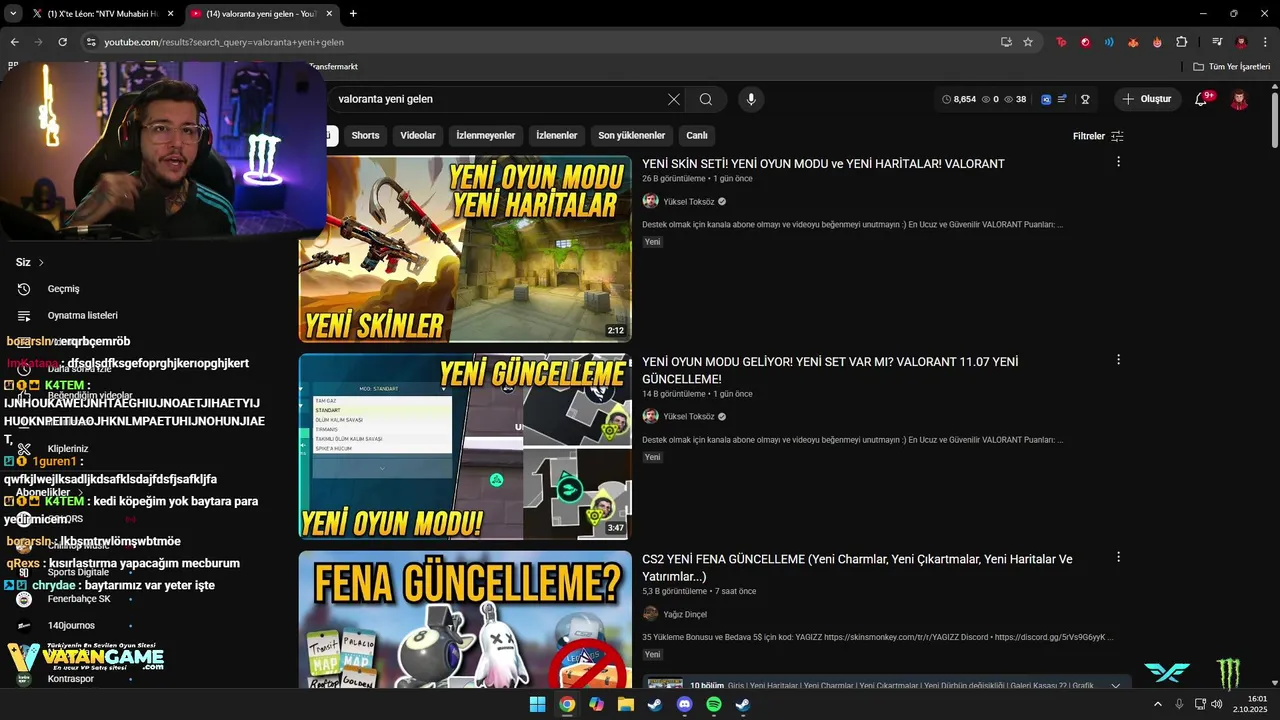
Task: Click the install app icon in the address bar
Action: (1006, 42)
